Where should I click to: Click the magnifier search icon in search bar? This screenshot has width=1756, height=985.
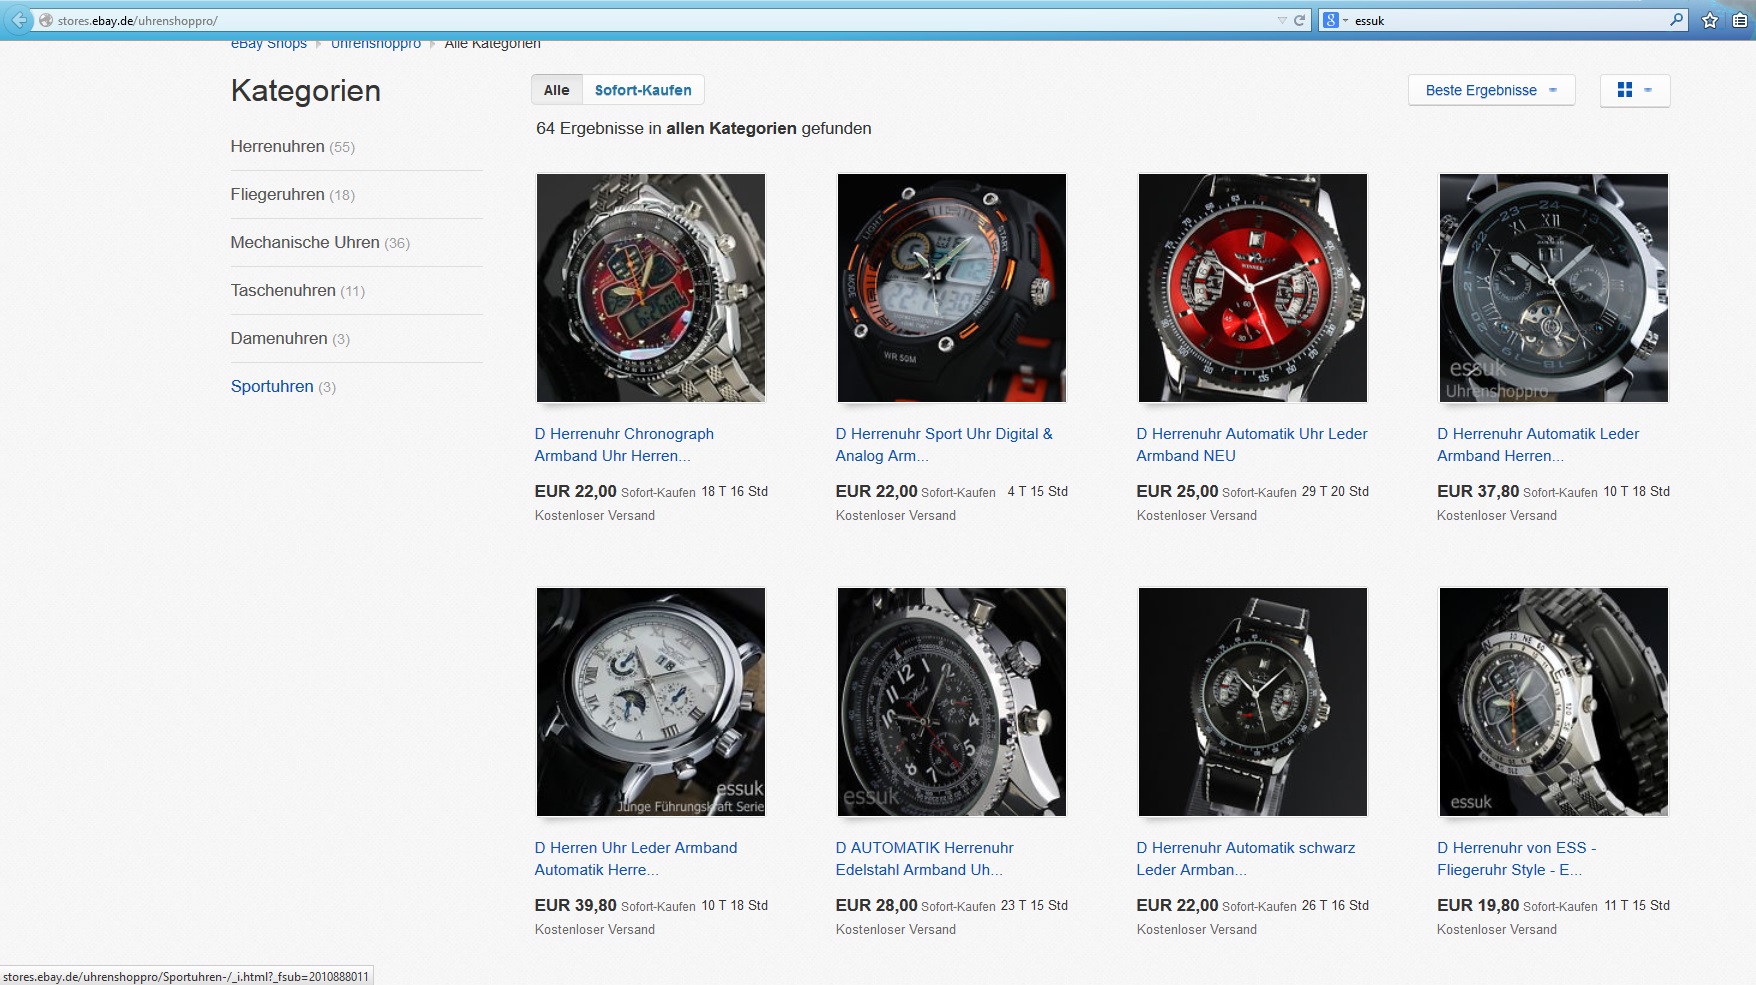pyautogui.click(x=1676, y=20)
